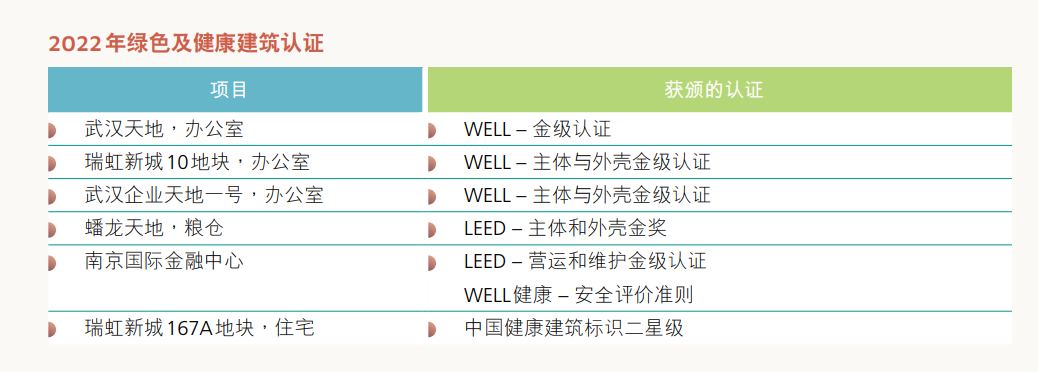
Task: Click the bullet icon before LEED – 营运和维护金级认证
Action: [x=432, y=263]
